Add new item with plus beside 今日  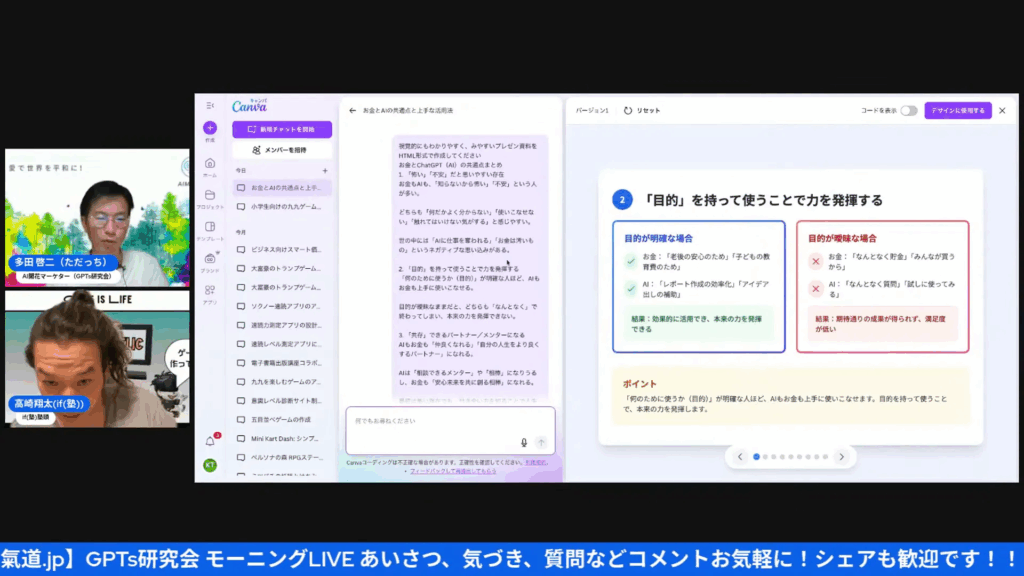[x=325, y=170]
